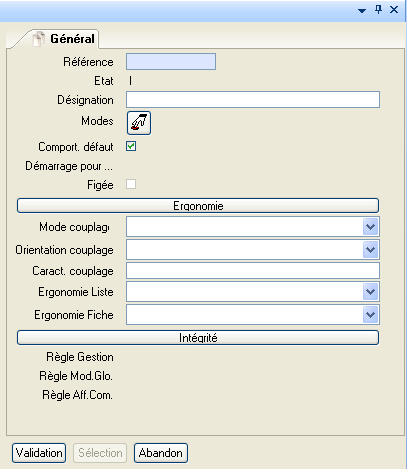This screenshot has height=469, width=407.
Task: Enable the Figée checkbox
Action: click(x=131, y=184)
